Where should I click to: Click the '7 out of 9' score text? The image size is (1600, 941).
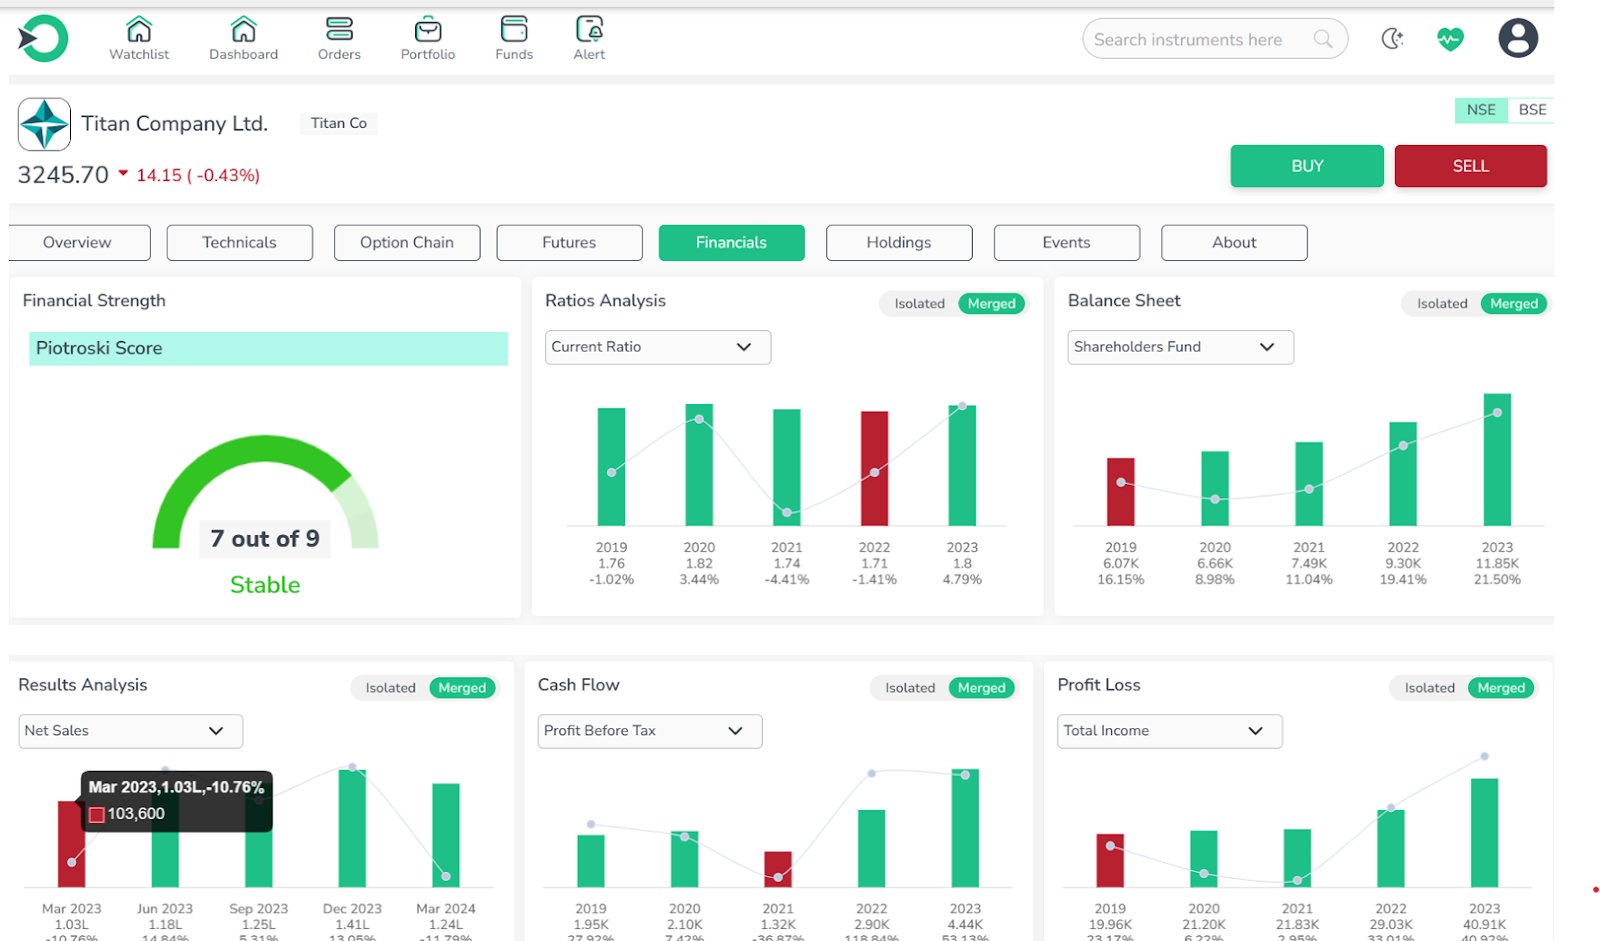(x=265, y=539)
